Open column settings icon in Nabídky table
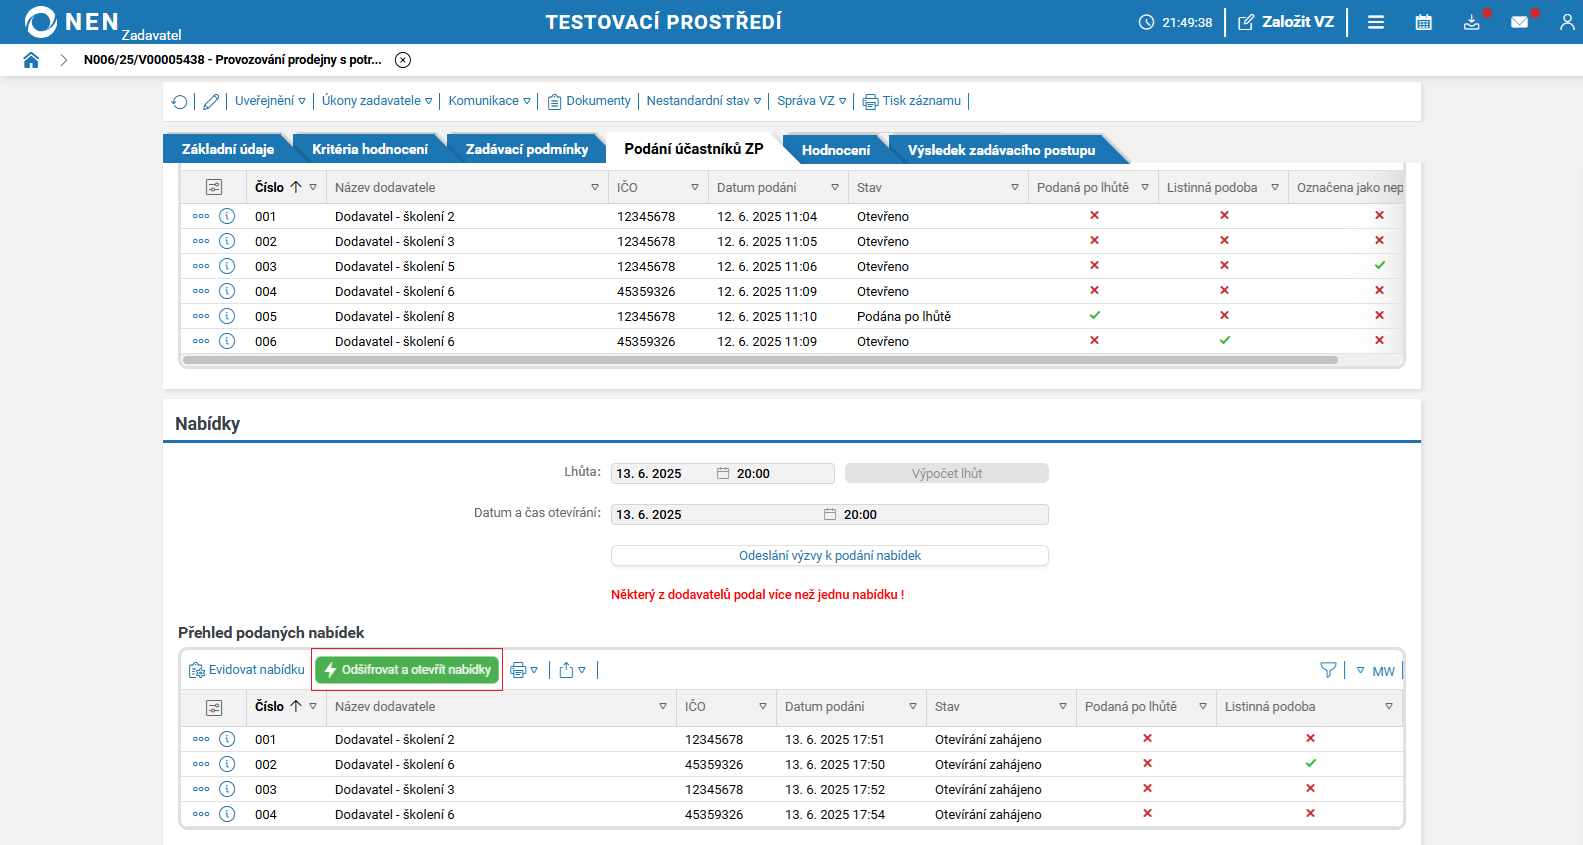This screenshot has height=845, width=1583. (x=214, y=707)
